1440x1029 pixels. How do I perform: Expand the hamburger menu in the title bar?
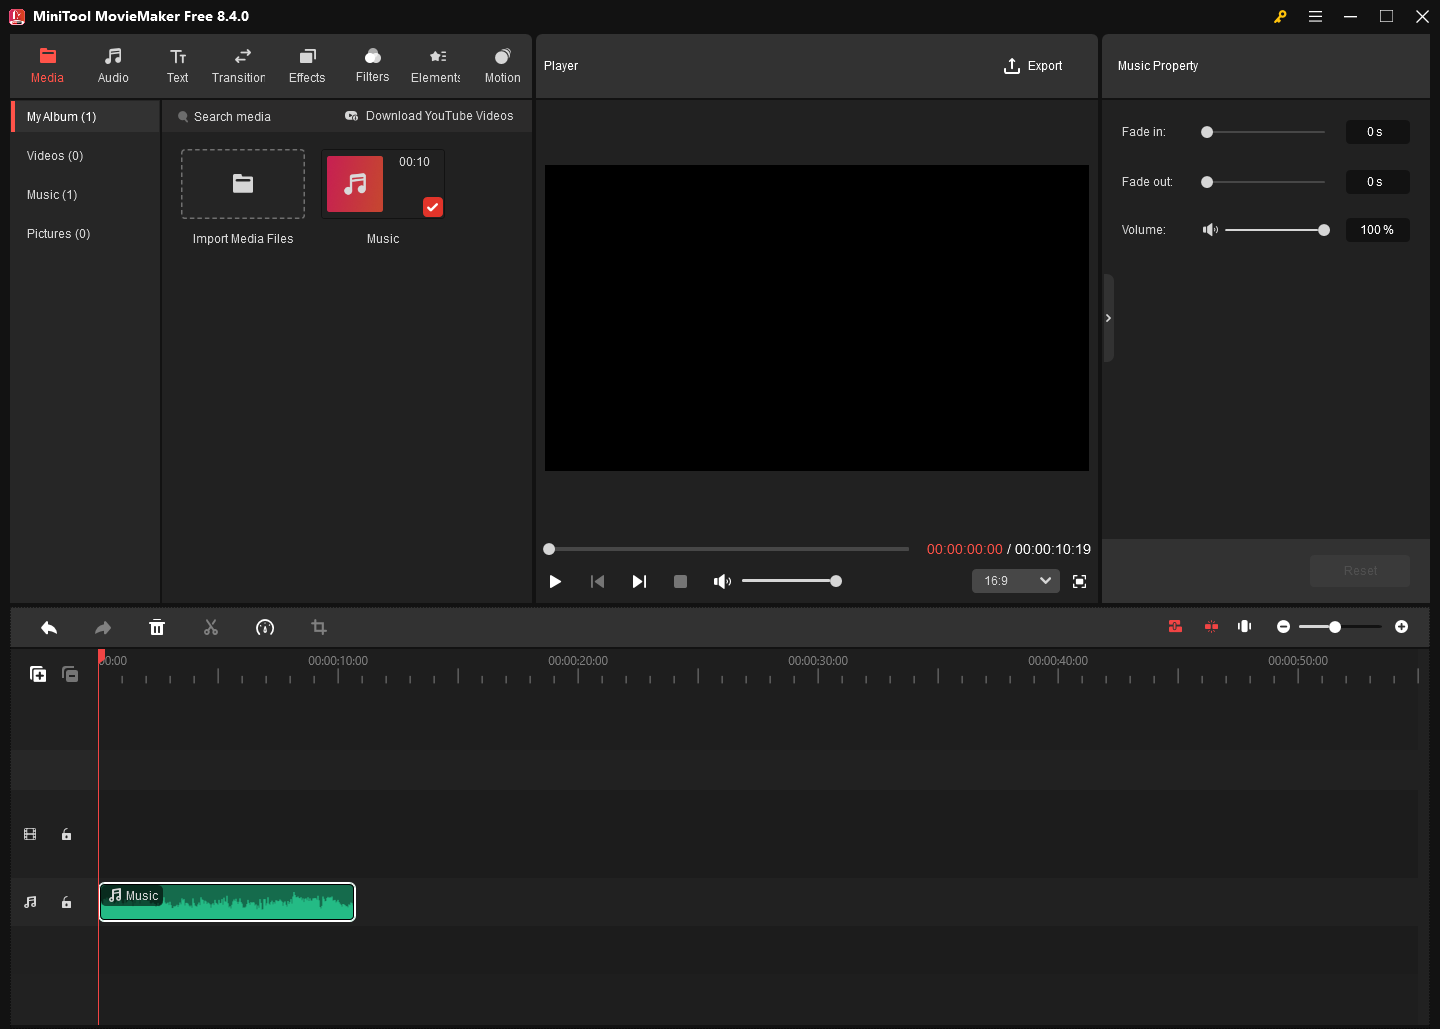pyautogui.click(x=1315, y=16)
